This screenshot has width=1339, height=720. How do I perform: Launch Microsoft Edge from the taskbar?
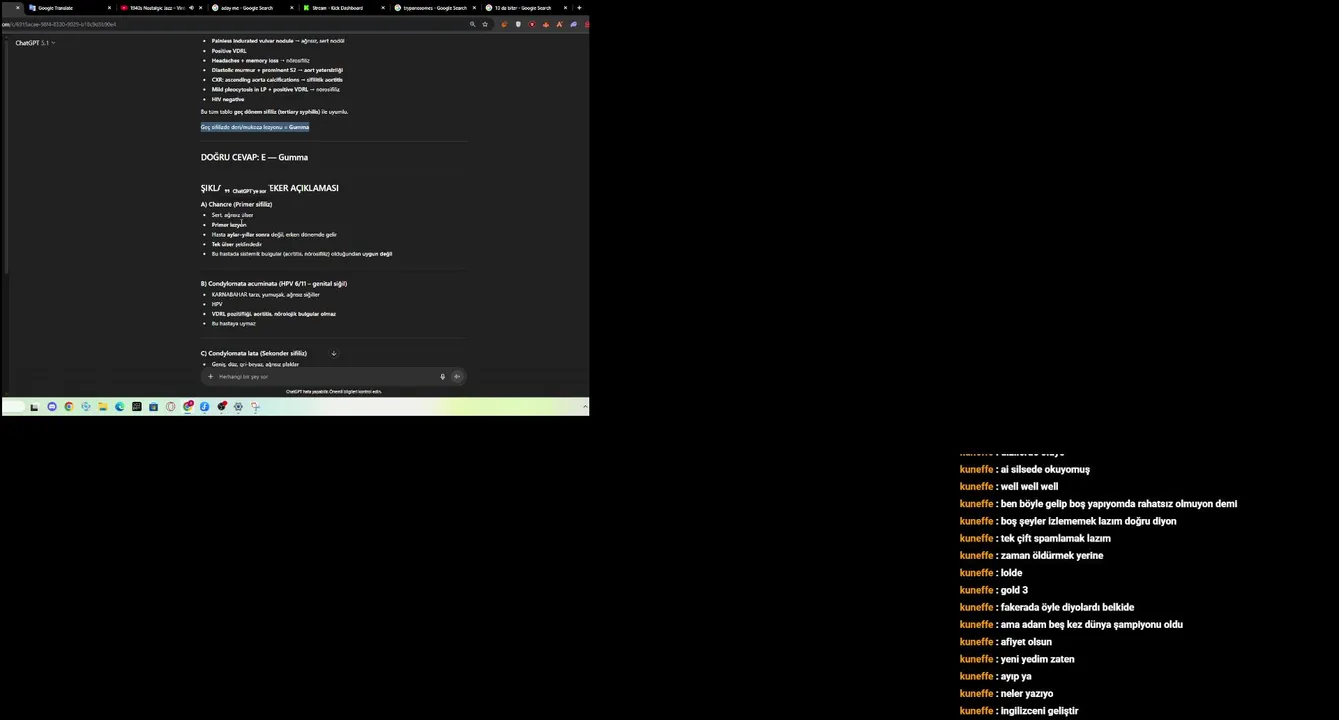click(119, 407)
